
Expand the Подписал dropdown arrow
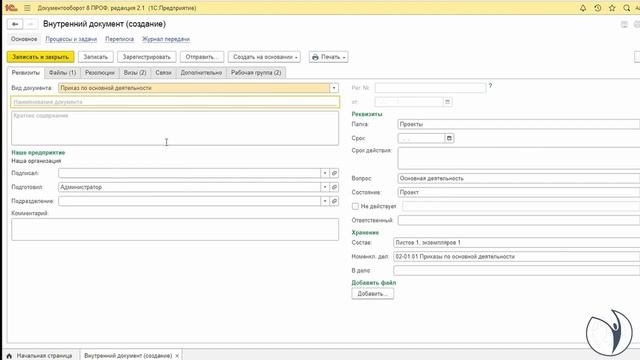point(325,173)
